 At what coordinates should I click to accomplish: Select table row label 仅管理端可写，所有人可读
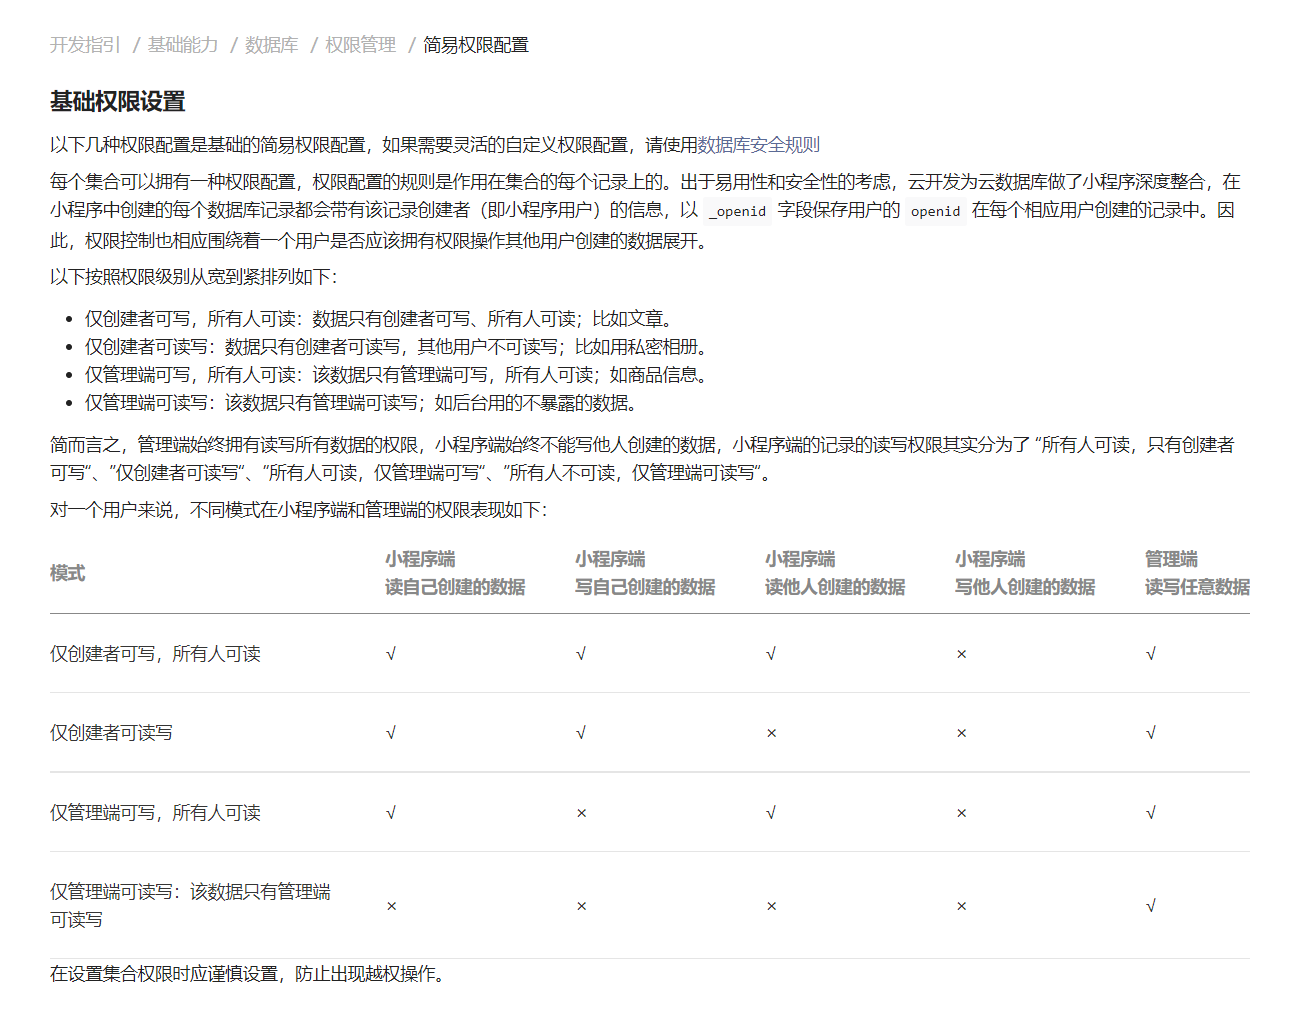[155, 813]
